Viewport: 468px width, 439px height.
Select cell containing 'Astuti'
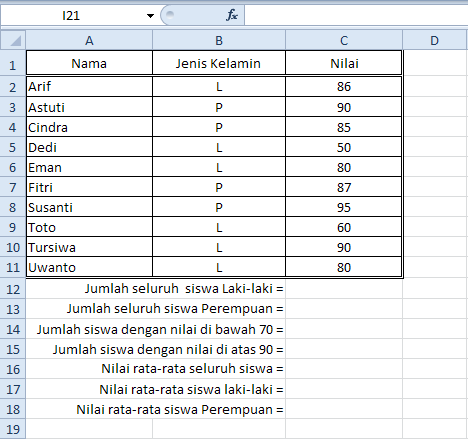point(89,107)
